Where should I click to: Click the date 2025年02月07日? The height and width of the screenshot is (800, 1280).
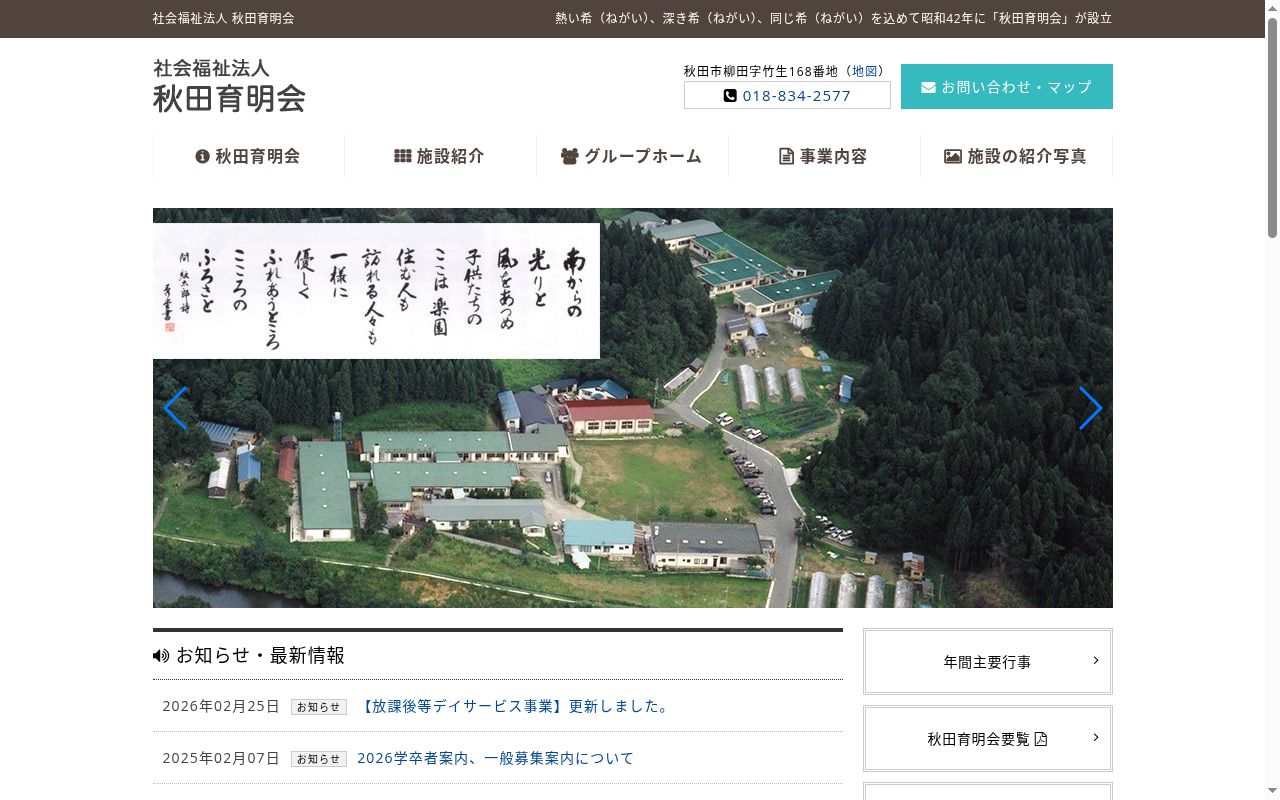(x=221, y=758)
